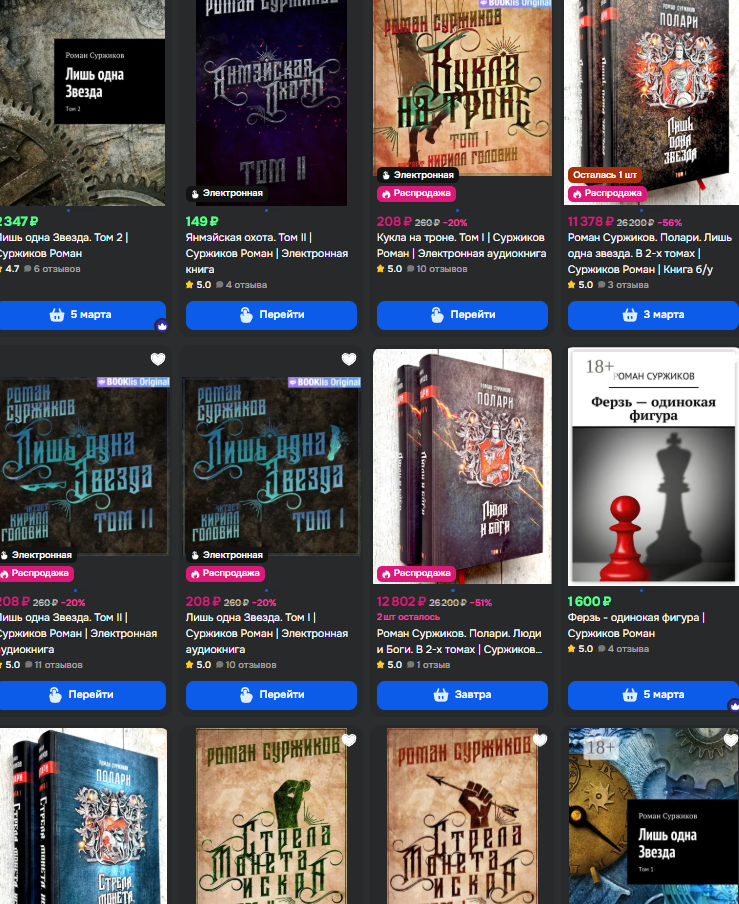Click heart icon on Лишь одна Звезда Том 1 cover
Image resolution: width=739 pixels, height=904 pixels.
pos(730,740)
